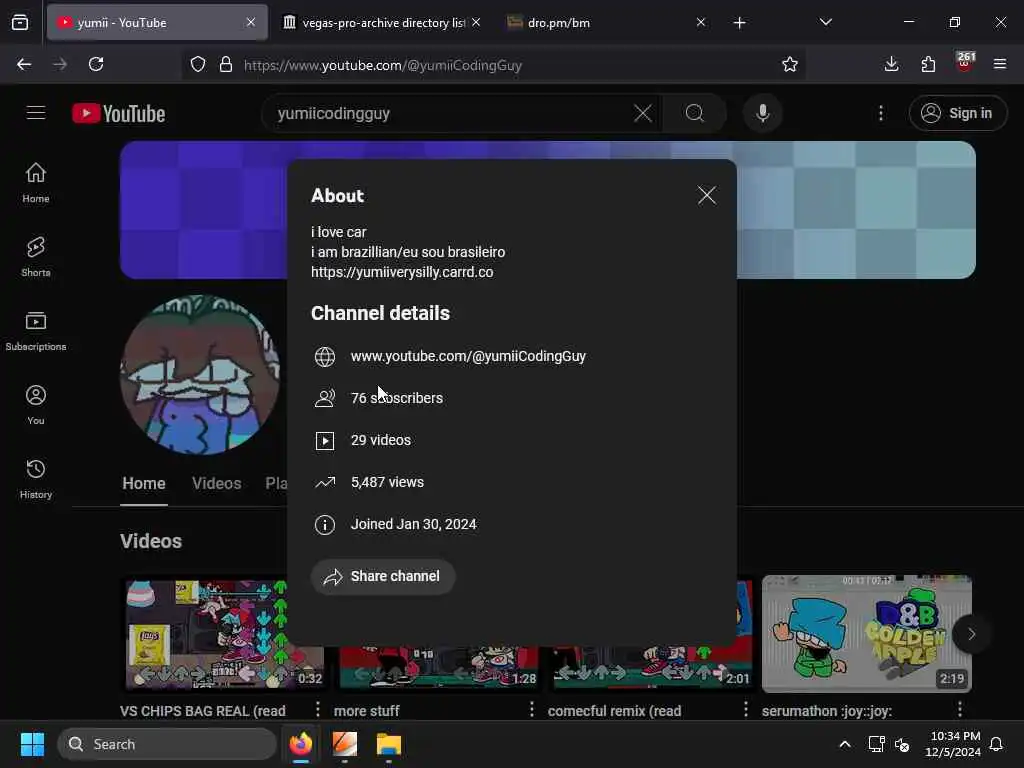
Task: Show tracking protection shield info
Action: 198,64
